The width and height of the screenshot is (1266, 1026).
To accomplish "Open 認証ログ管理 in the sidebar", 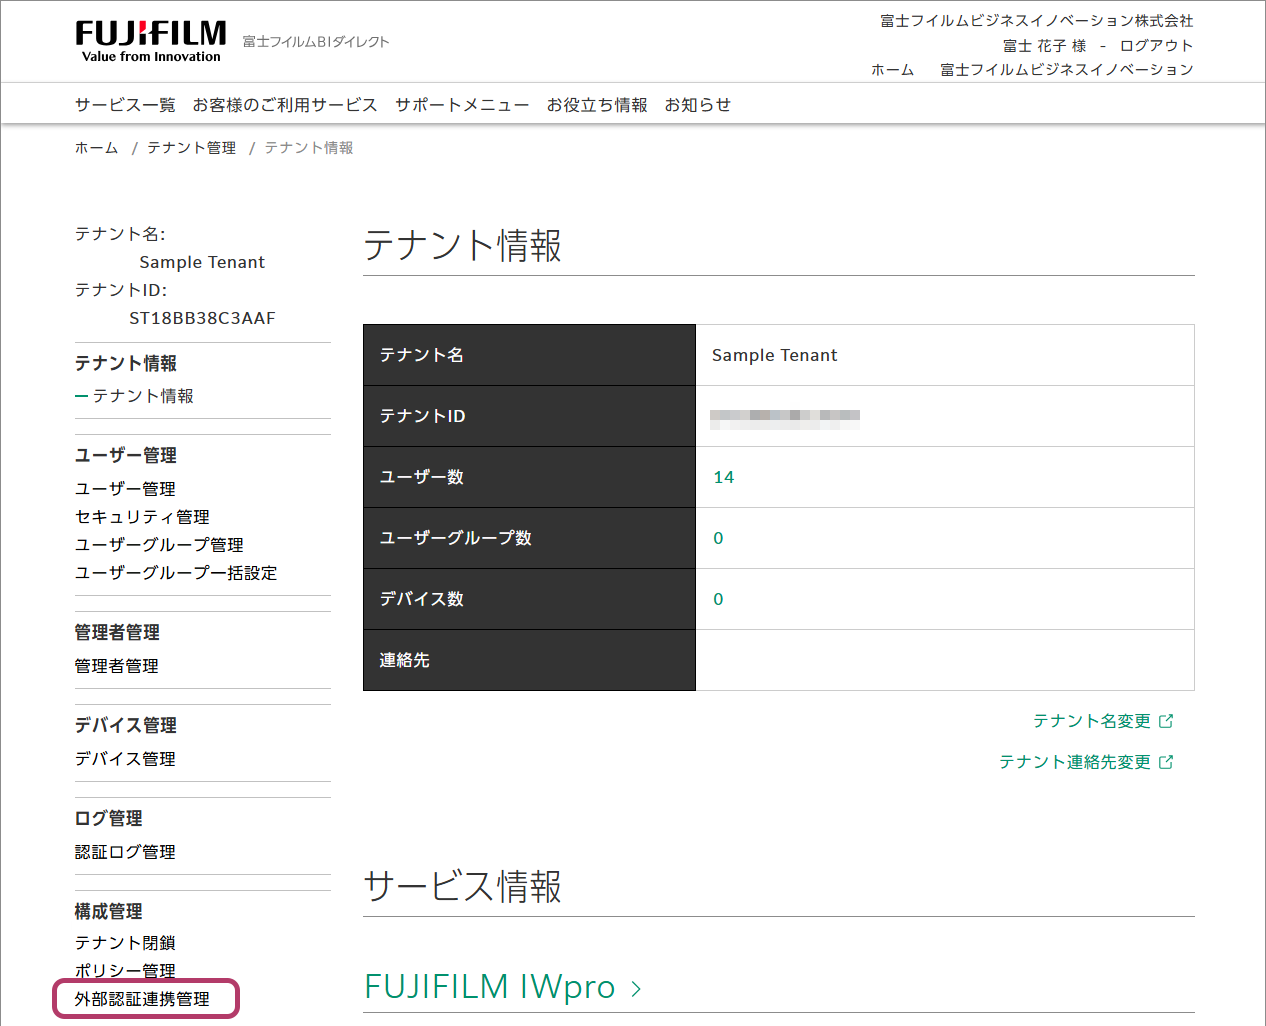I will click(x=125, y=852).
